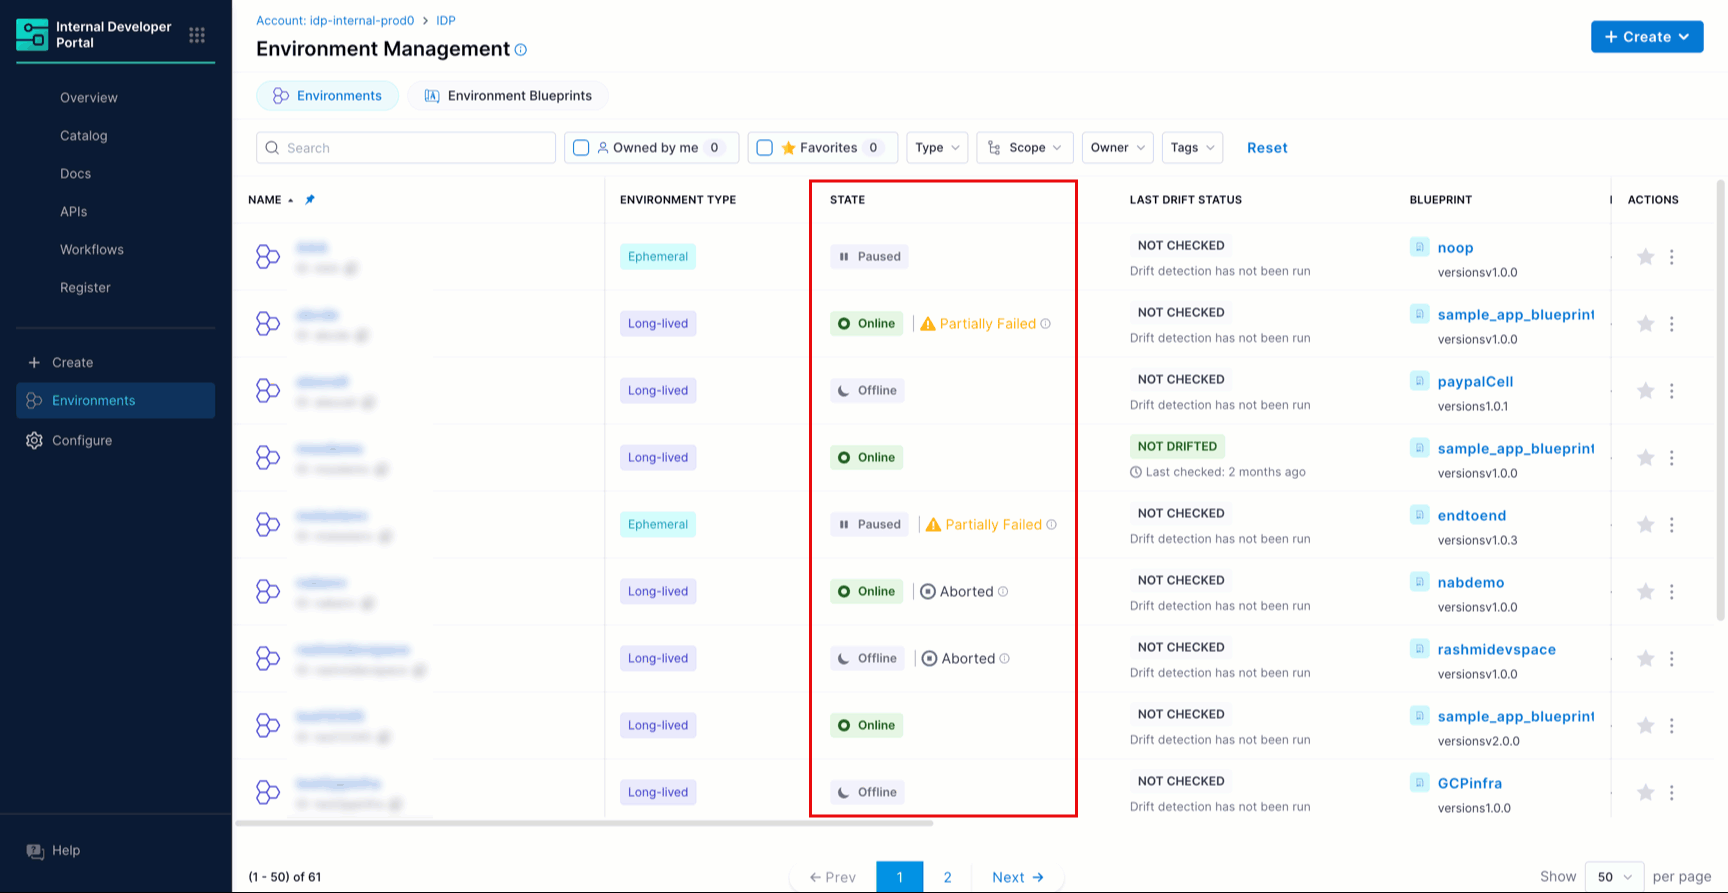
Task: Click the environment hexagon icon in first row
Action: [x=267, y=257]
